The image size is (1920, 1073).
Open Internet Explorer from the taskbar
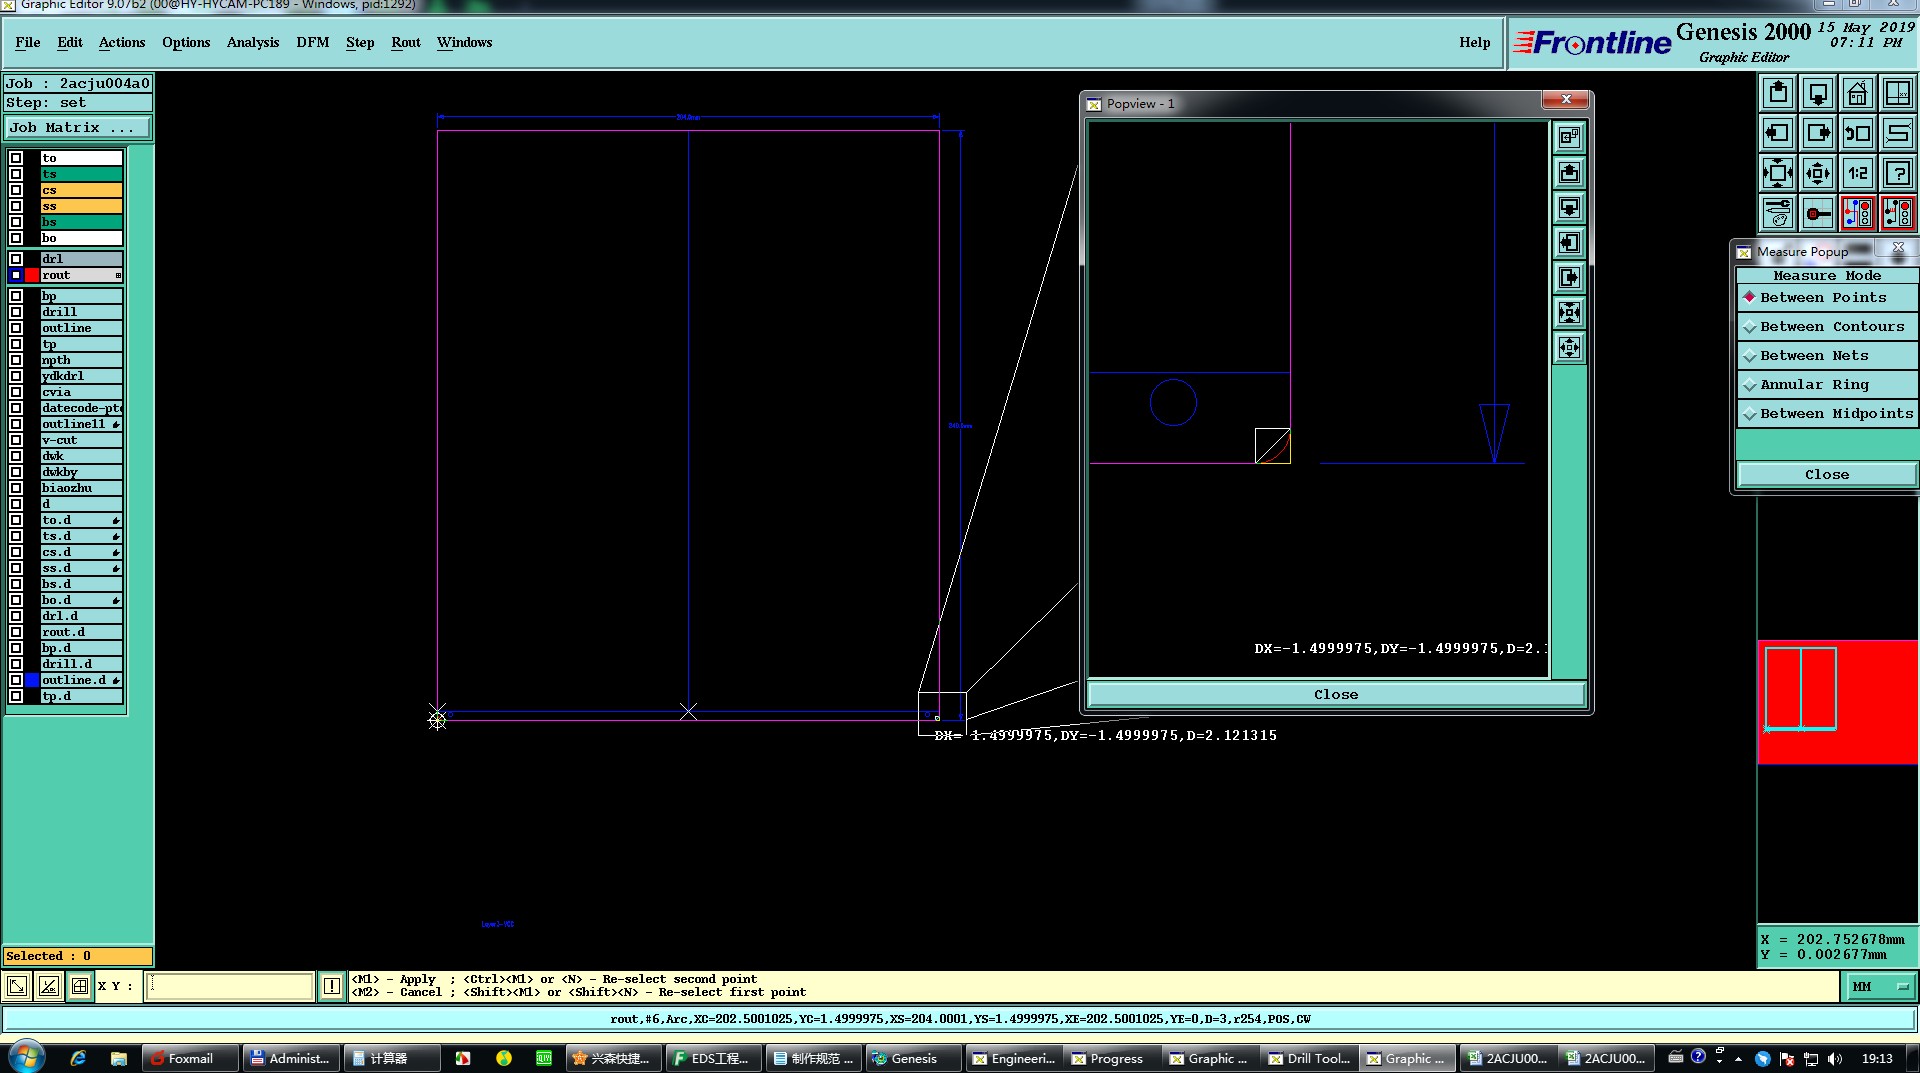pos(78,1058)
